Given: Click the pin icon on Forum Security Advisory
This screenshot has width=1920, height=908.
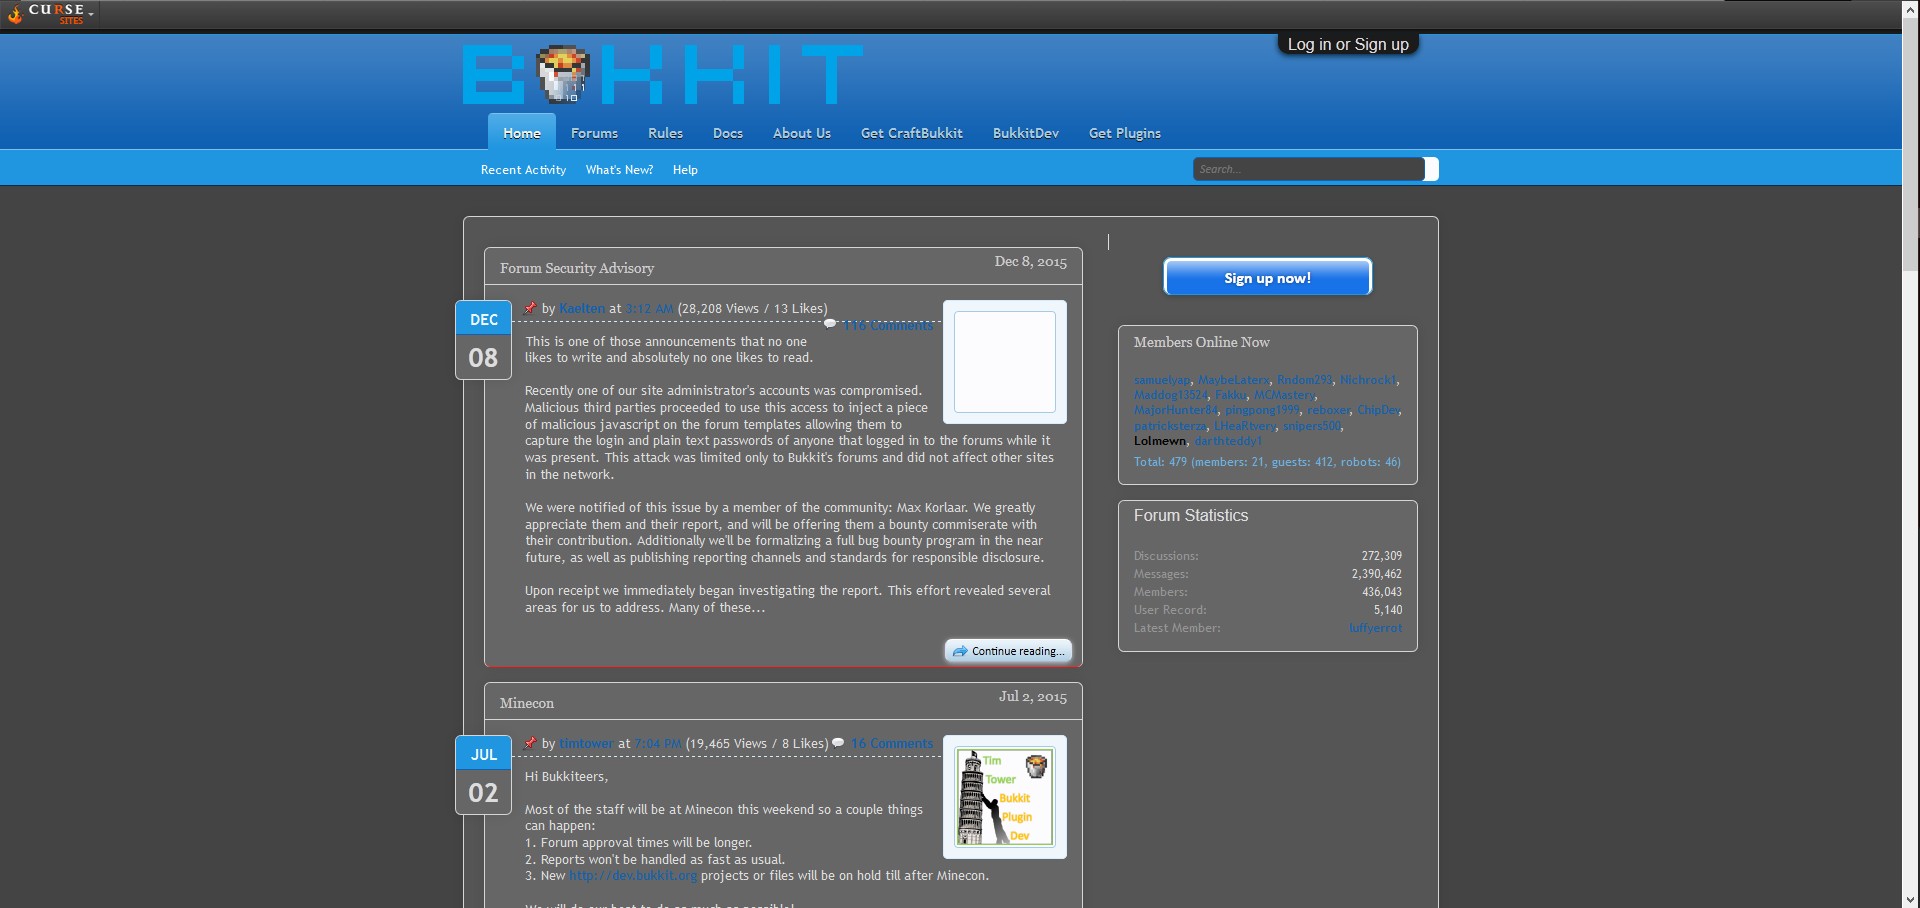Looking at the screenshot, I should (x=531, y=308).
